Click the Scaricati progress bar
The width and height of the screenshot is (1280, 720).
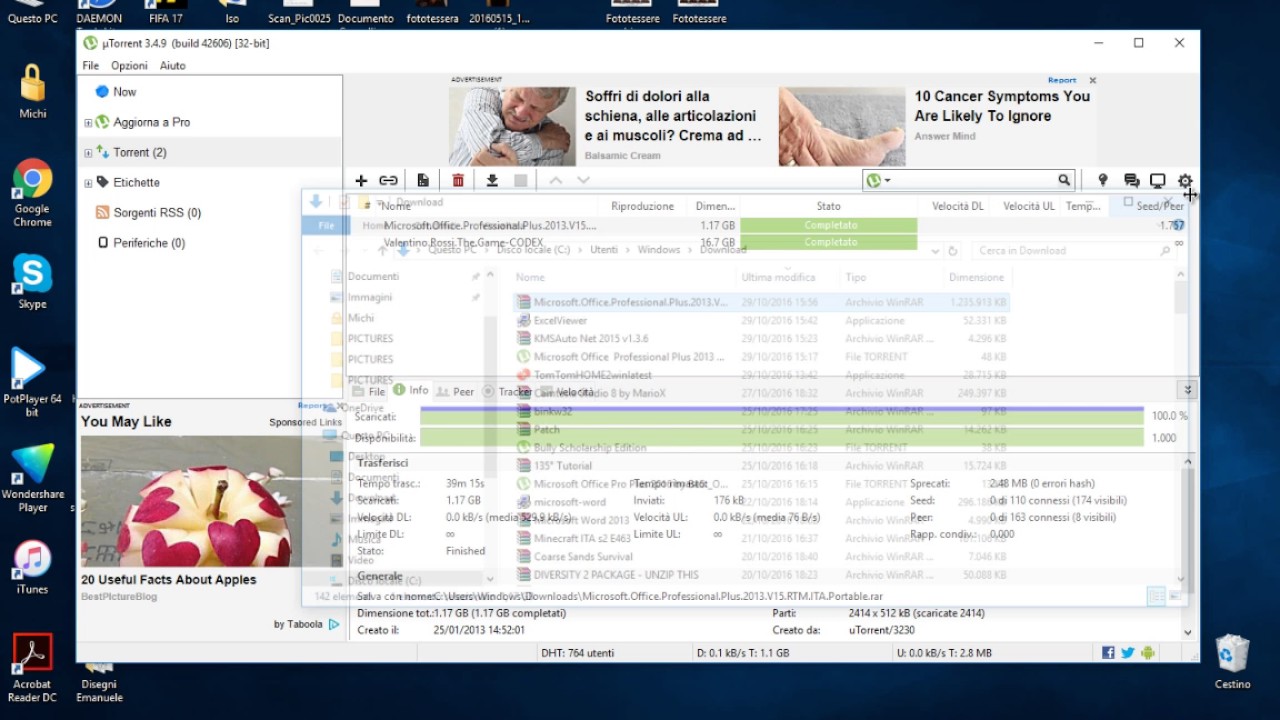click(781, 415)
